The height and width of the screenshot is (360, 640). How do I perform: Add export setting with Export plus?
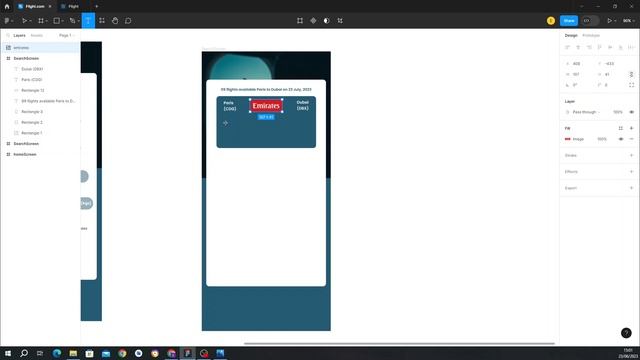click(x=631, y=188)
